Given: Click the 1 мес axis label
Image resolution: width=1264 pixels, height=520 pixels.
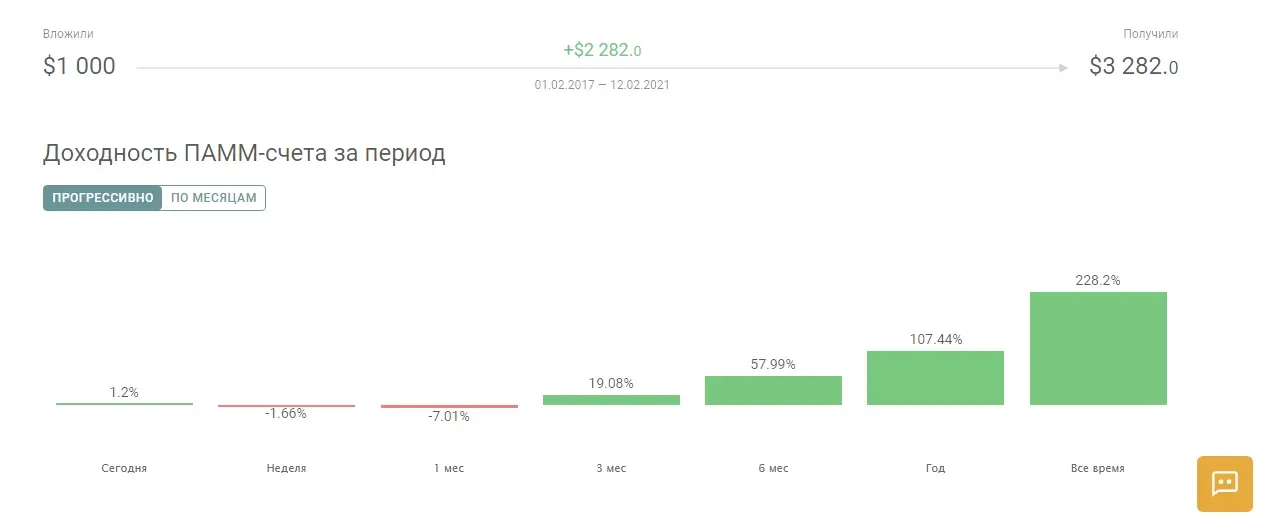Looking at the screenshot, I should [449, 468].
